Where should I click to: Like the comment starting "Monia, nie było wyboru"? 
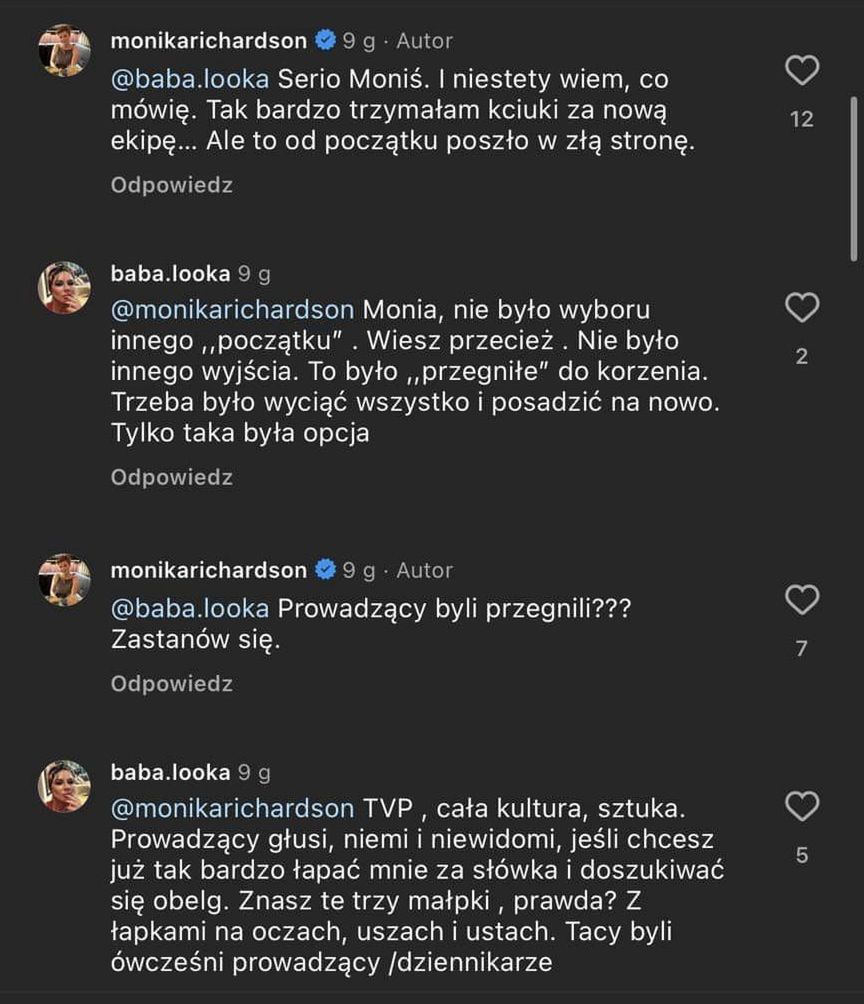pos(802,307)
